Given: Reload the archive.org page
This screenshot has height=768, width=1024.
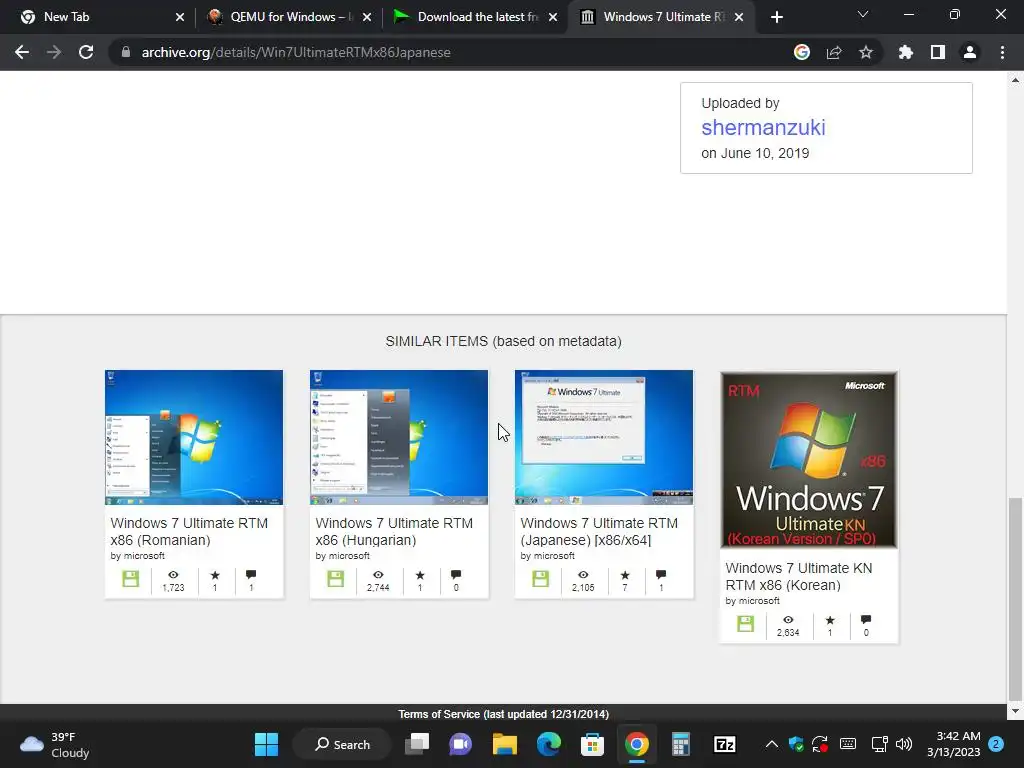Looking at the screenshot, I should point(86,52).
